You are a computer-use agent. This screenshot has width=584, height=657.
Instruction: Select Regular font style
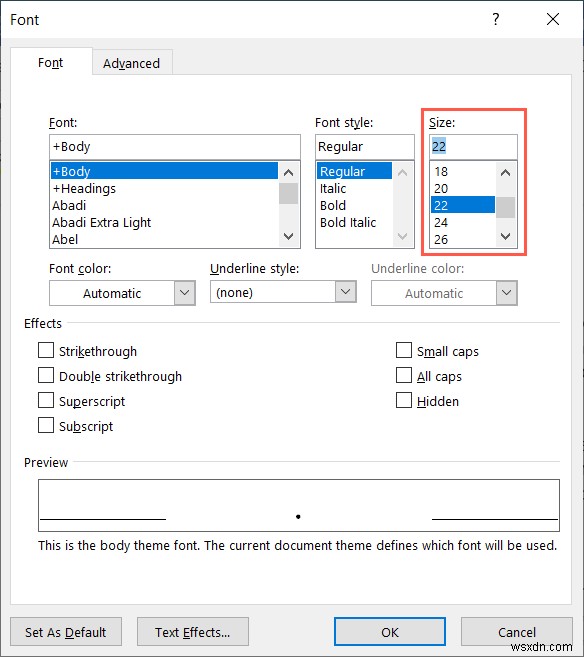point(354,171)
